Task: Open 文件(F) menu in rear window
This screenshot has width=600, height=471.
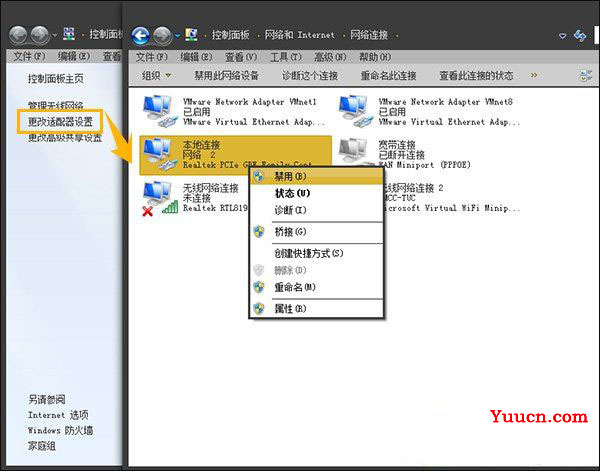Action: tap(29, 57)
